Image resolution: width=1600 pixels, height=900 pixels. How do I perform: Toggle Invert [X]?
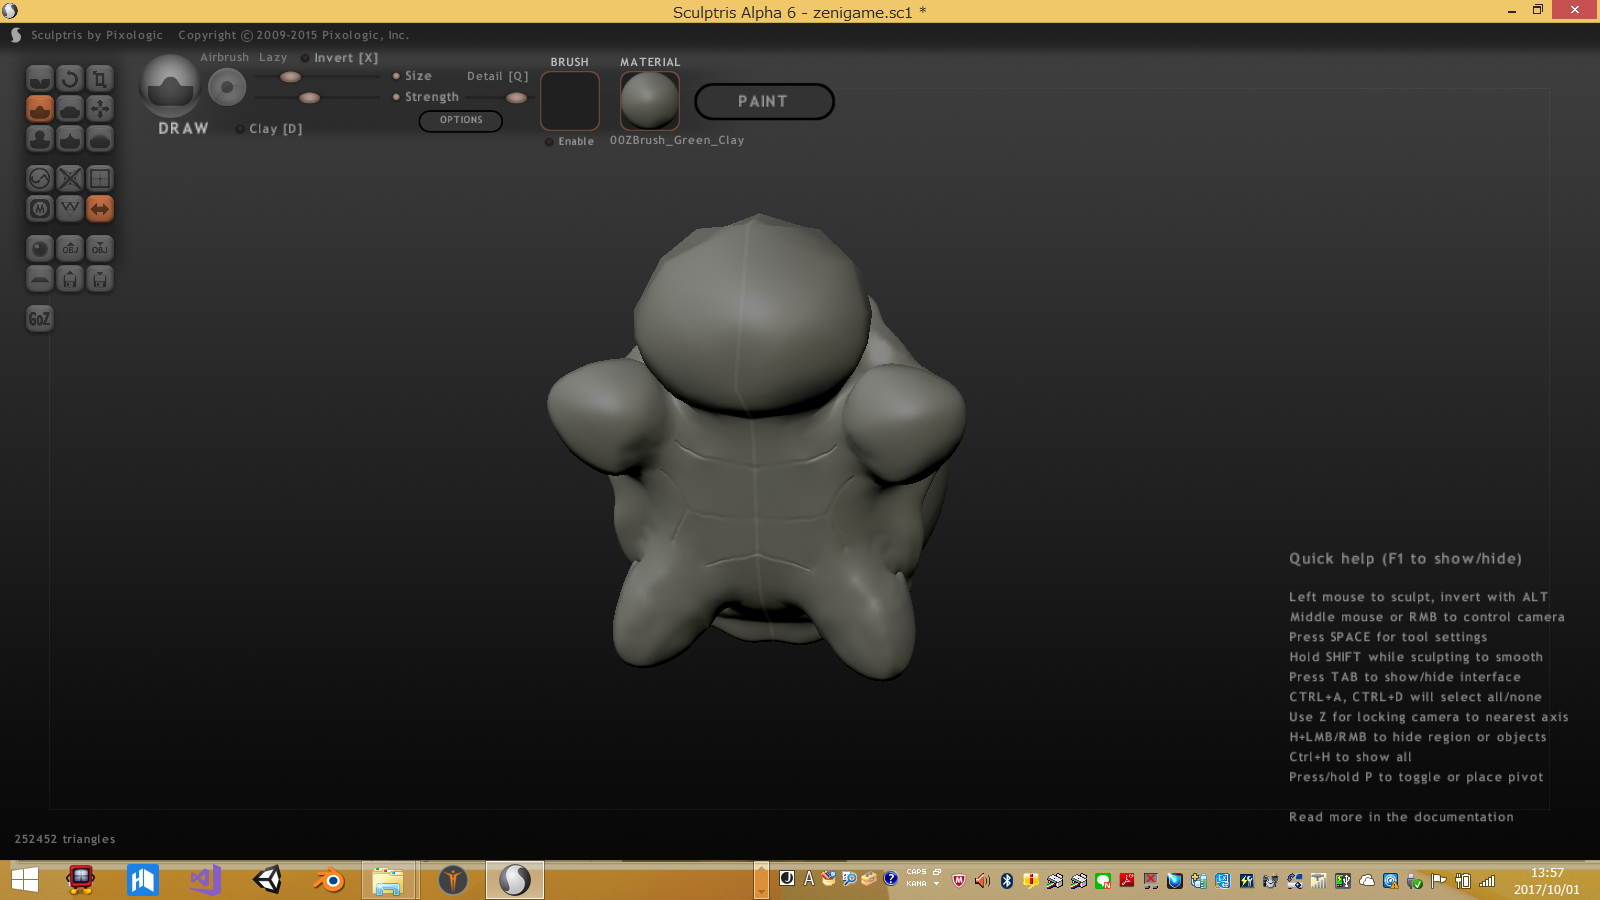pyautogui.click(x=340, y=58)
